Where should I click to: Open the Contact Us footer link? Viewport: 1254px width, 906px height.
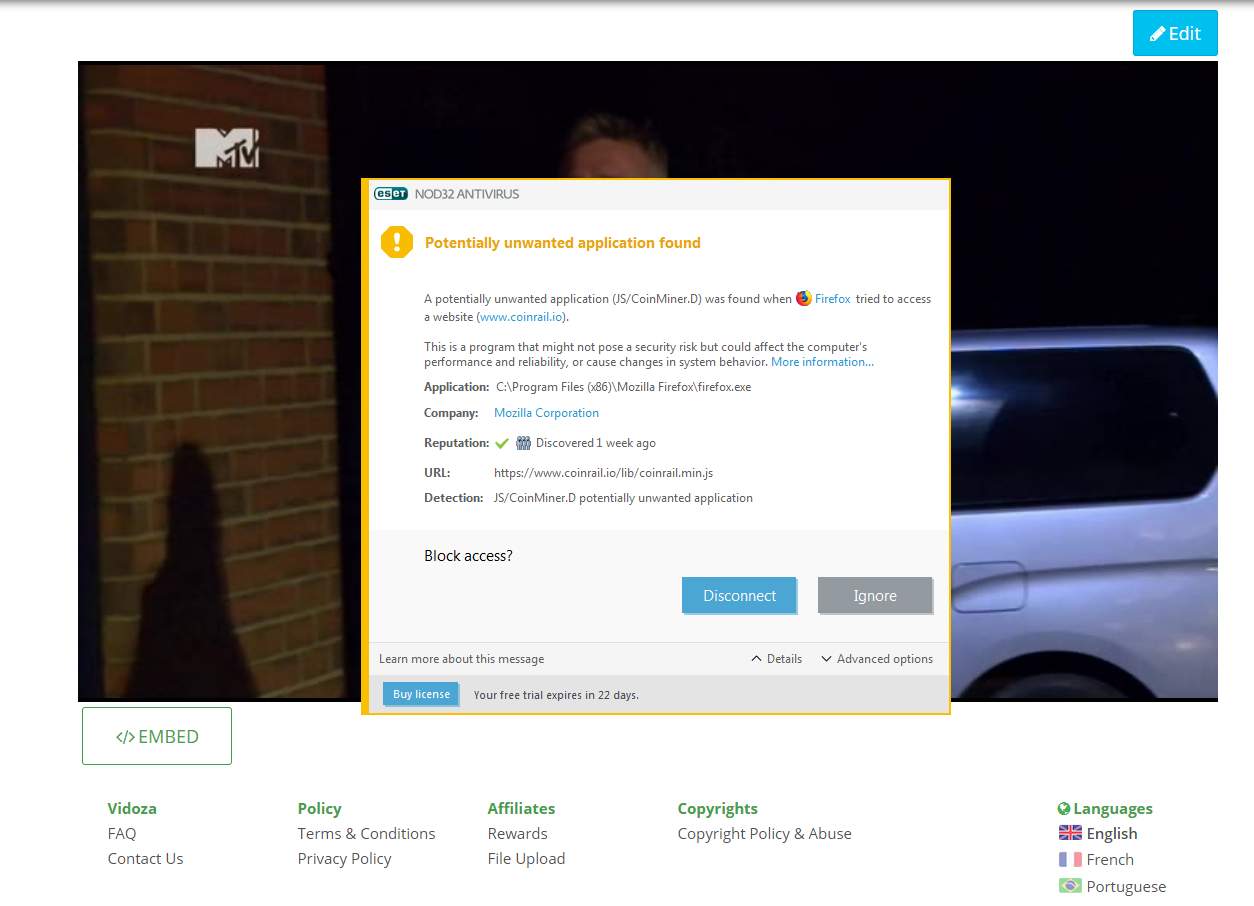(x=146, y=858)
